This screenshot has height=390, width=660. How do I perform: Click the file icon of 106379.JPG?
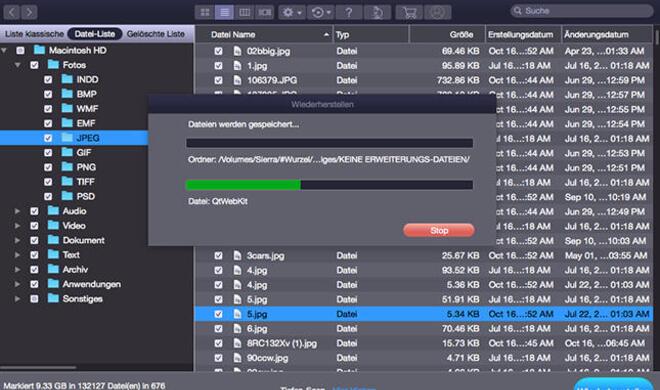[x=237, y=80]
